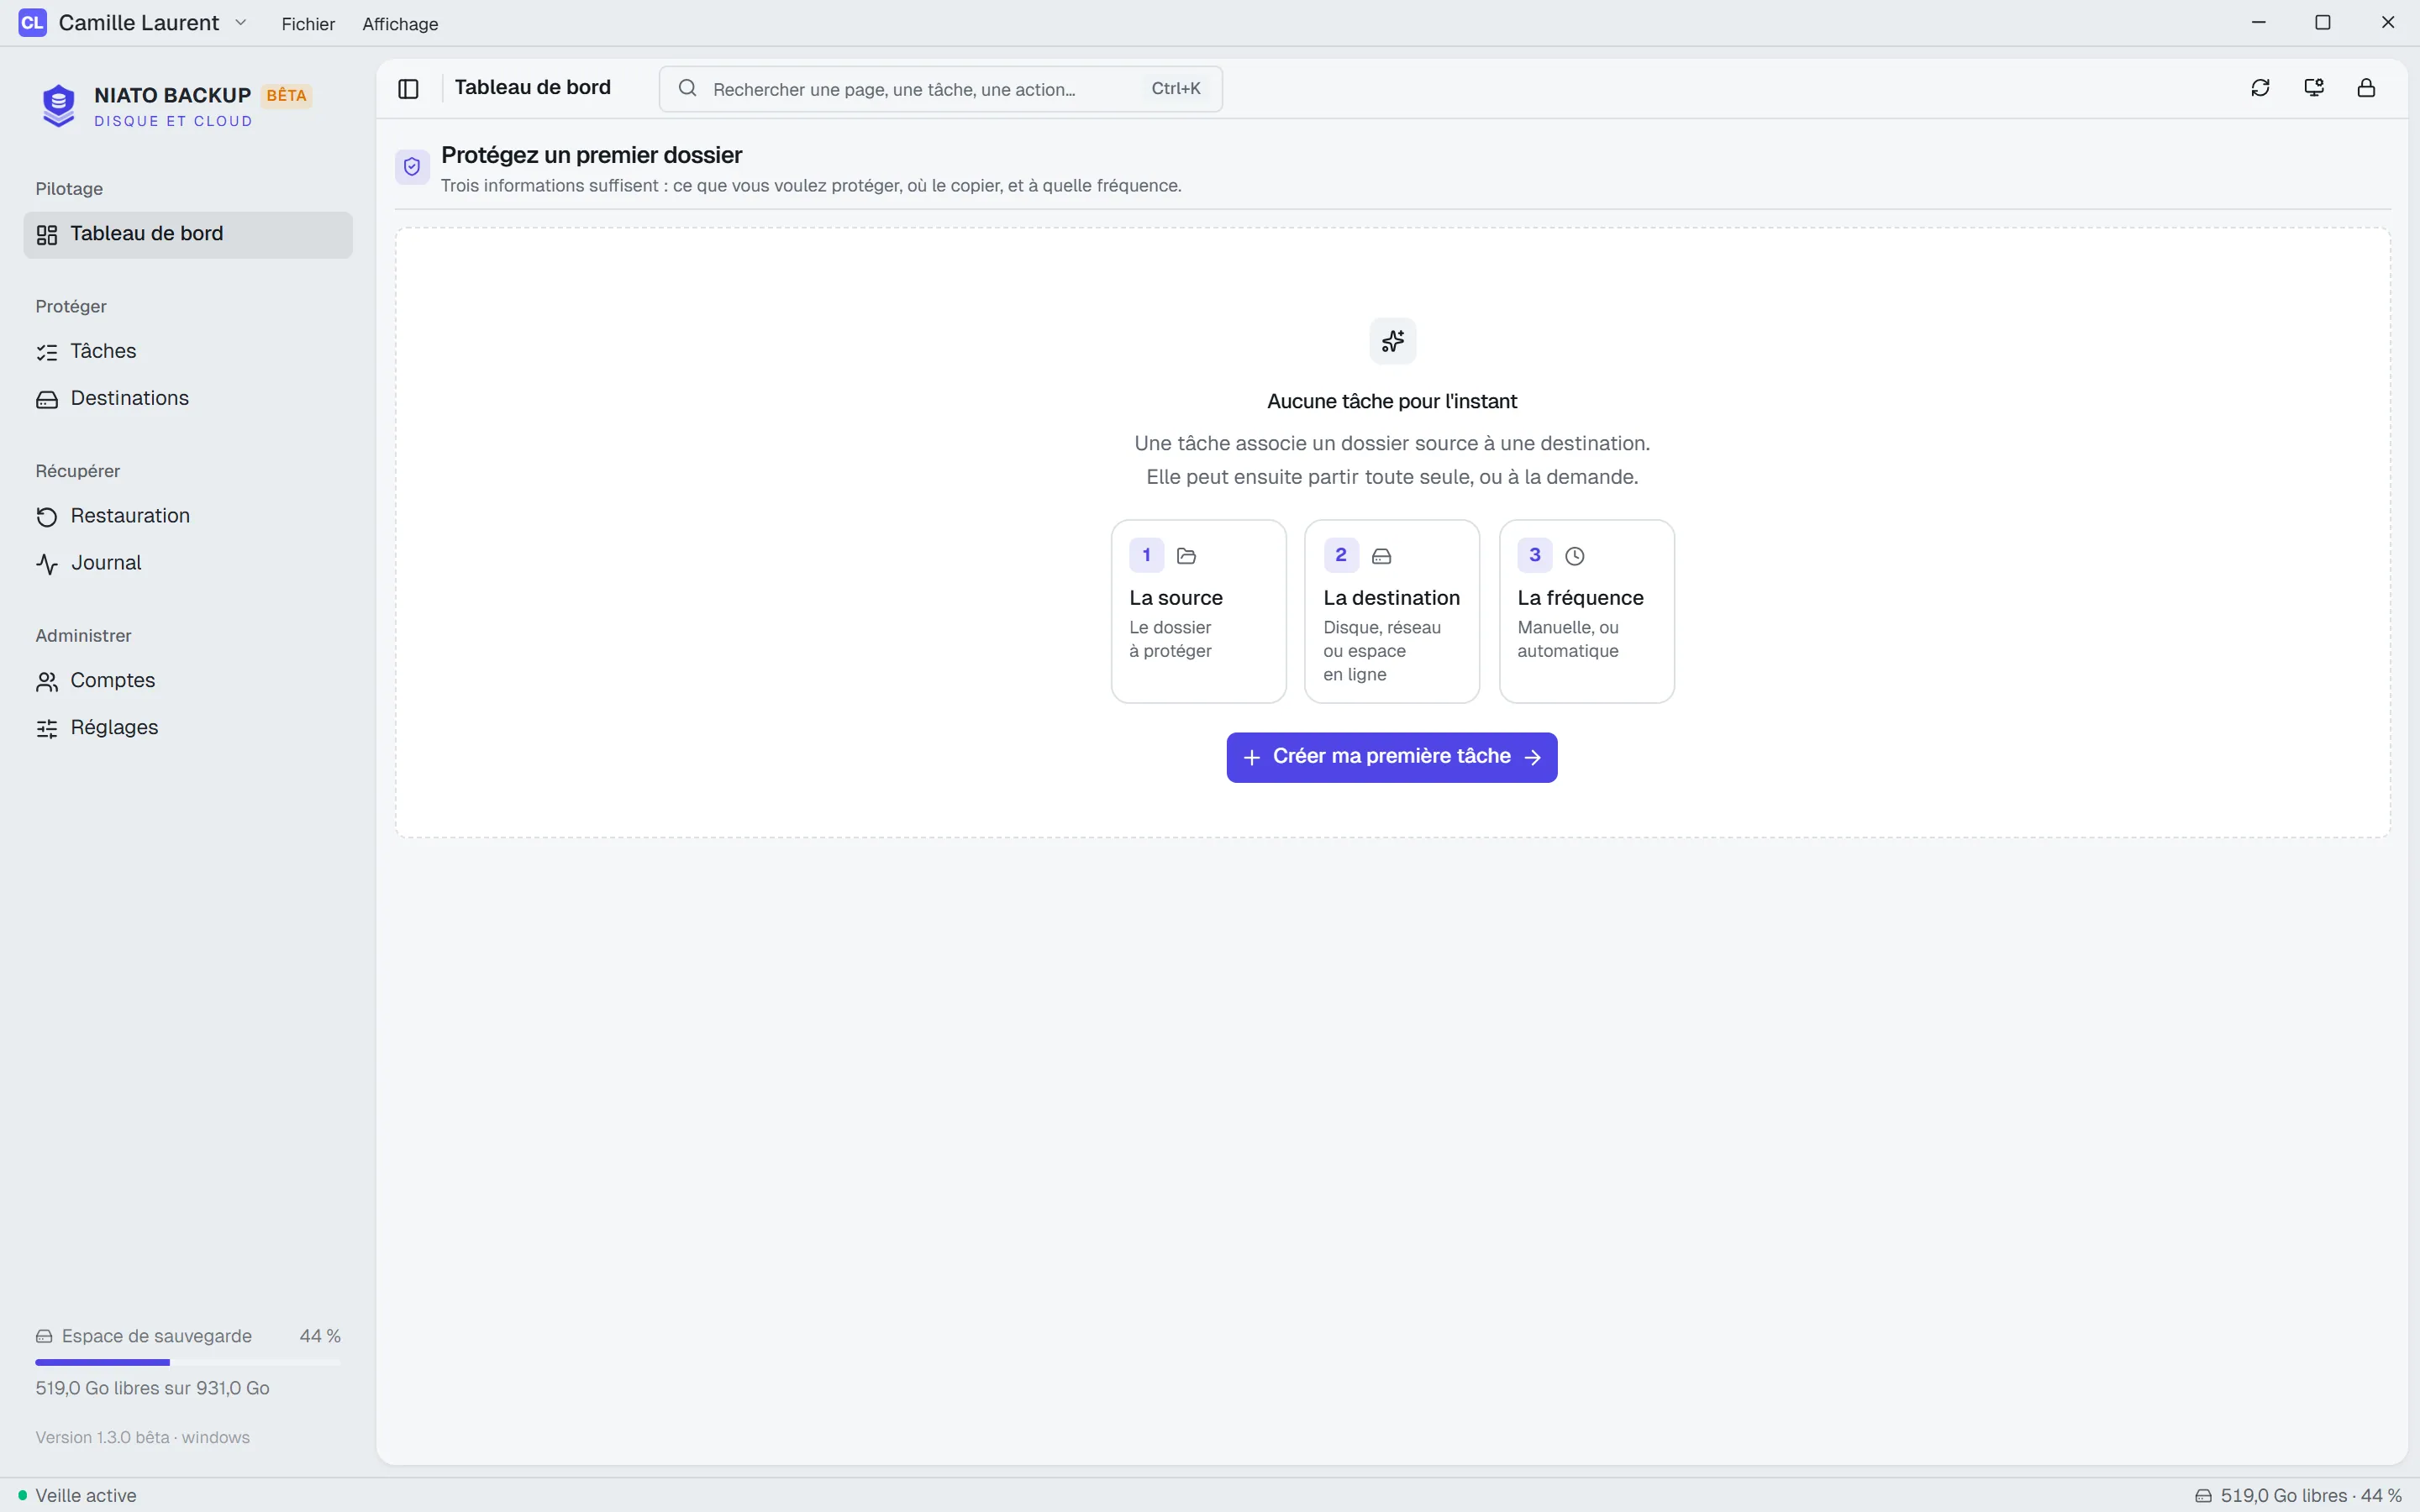Click Version 1.3.0 bêta · windows text

143,1438
